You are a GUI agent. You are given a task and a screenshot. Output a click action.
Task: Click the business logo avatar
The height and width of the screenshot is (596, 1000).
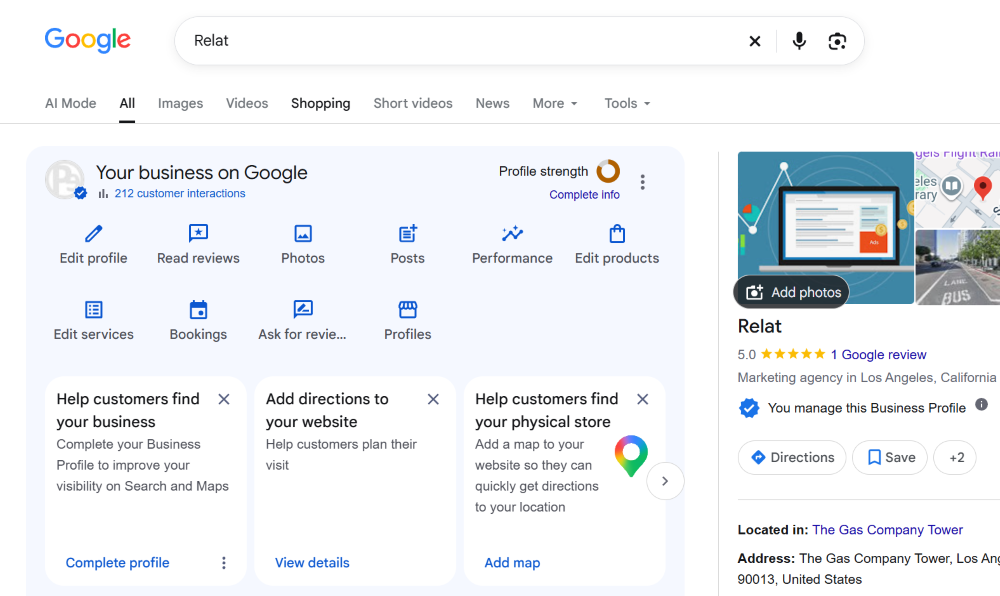(64, 179)
